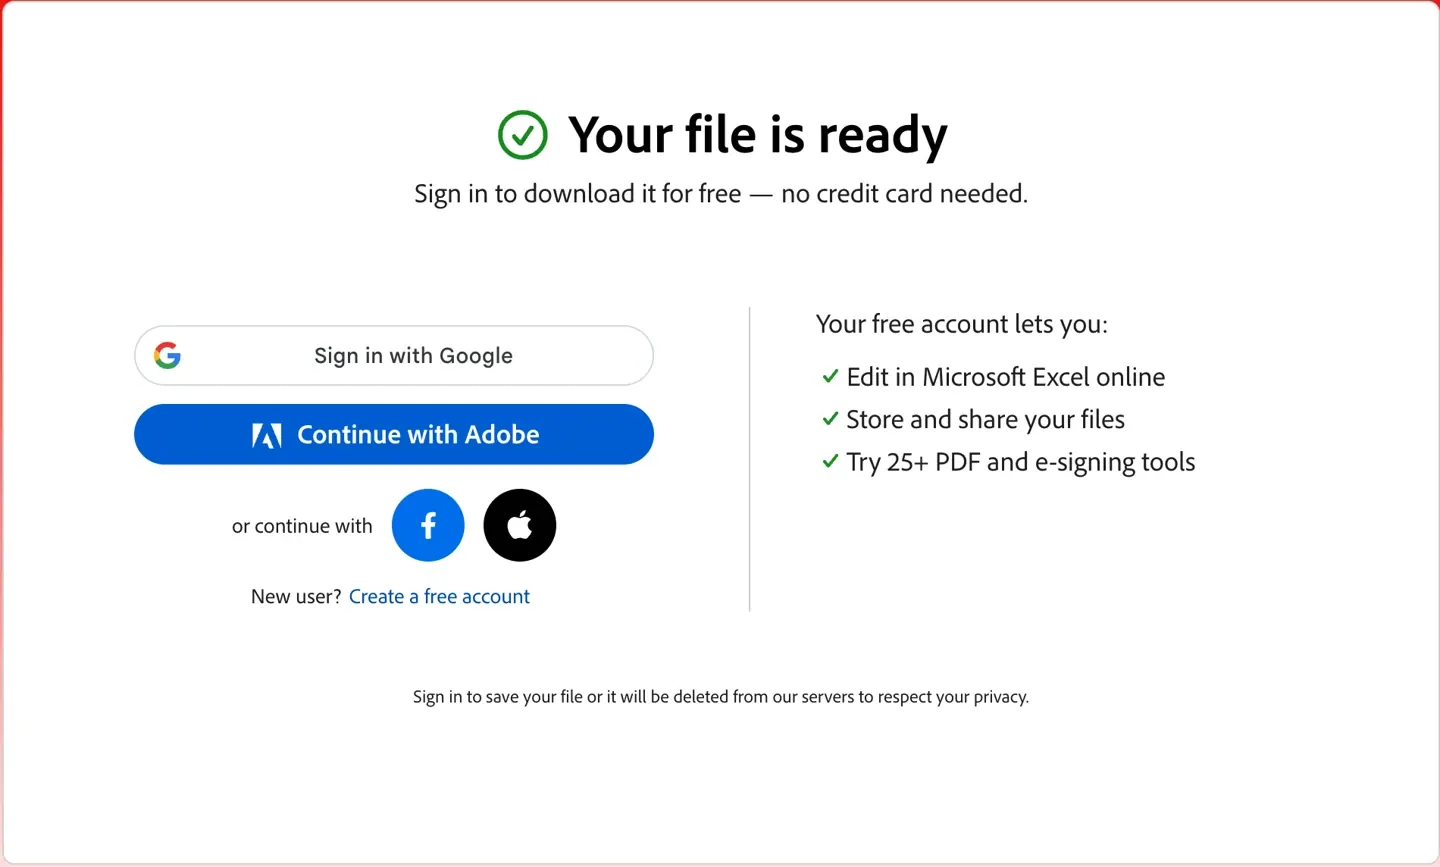Image resolution: width=1440 pixels, height=867 pixels.
Task: Select the 'Sign in to download' subtitle text
Action: coord(721,193)
